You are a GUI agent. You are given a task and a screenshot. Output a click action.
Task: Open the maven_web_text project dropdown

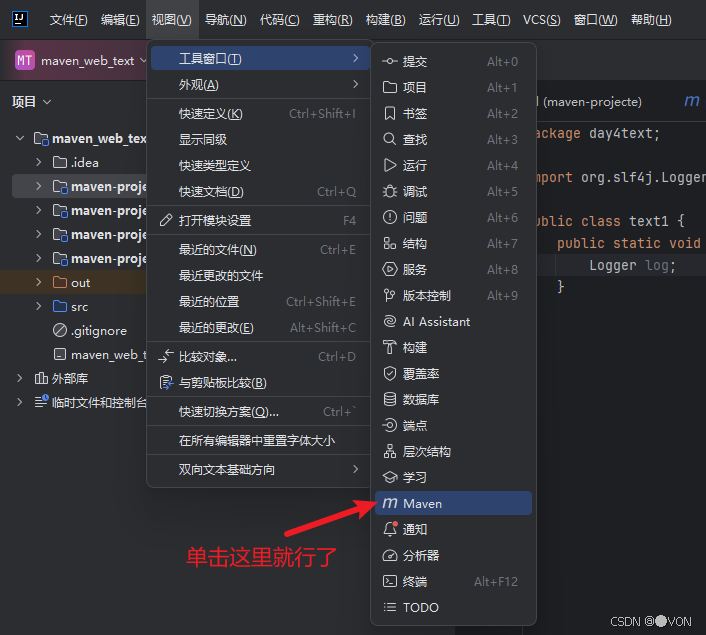pos(143,60)
